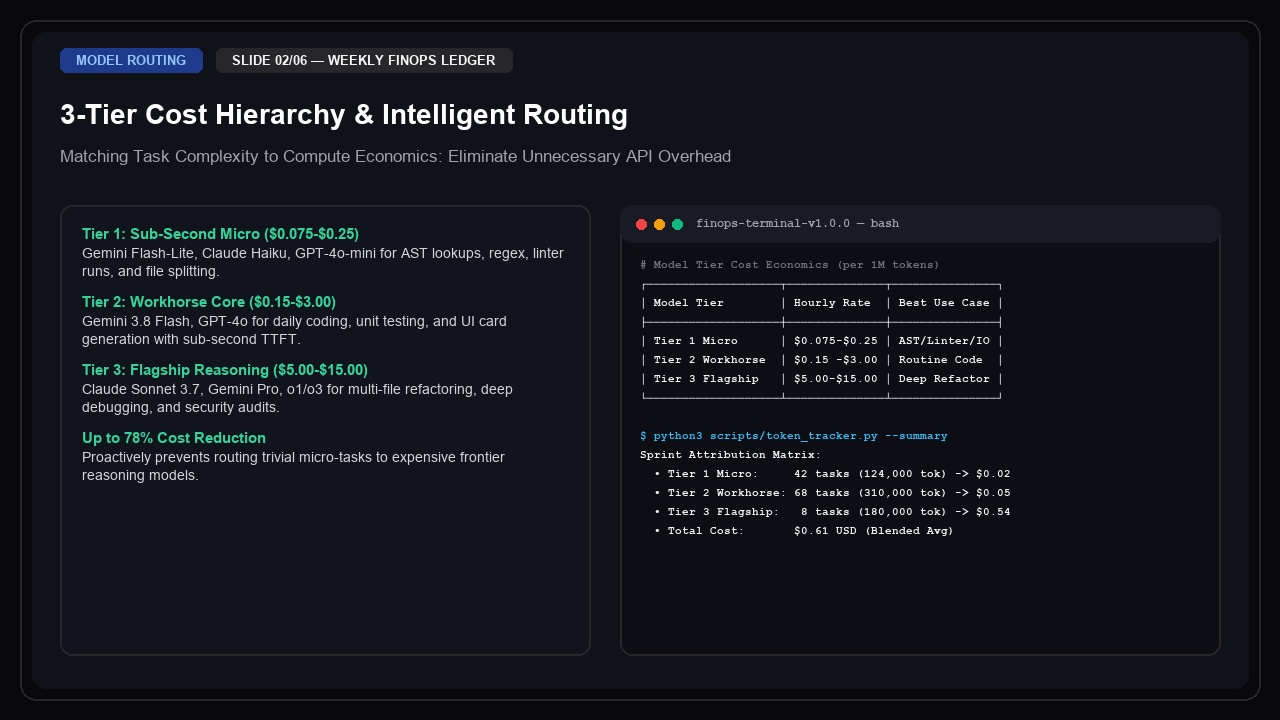This screenshot has width=1280, height=720.
Task: Click the green terminal maximize dot
Action: point(677,224)
